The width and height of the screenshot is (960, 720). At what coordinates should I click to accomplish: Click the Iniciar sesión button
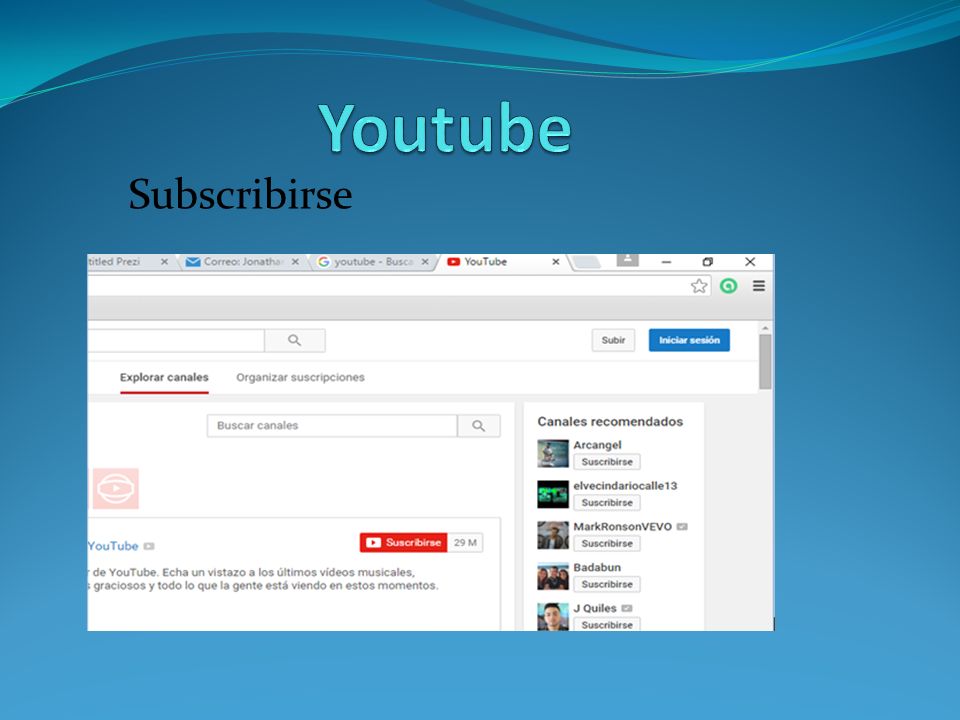tap(689, 340)
